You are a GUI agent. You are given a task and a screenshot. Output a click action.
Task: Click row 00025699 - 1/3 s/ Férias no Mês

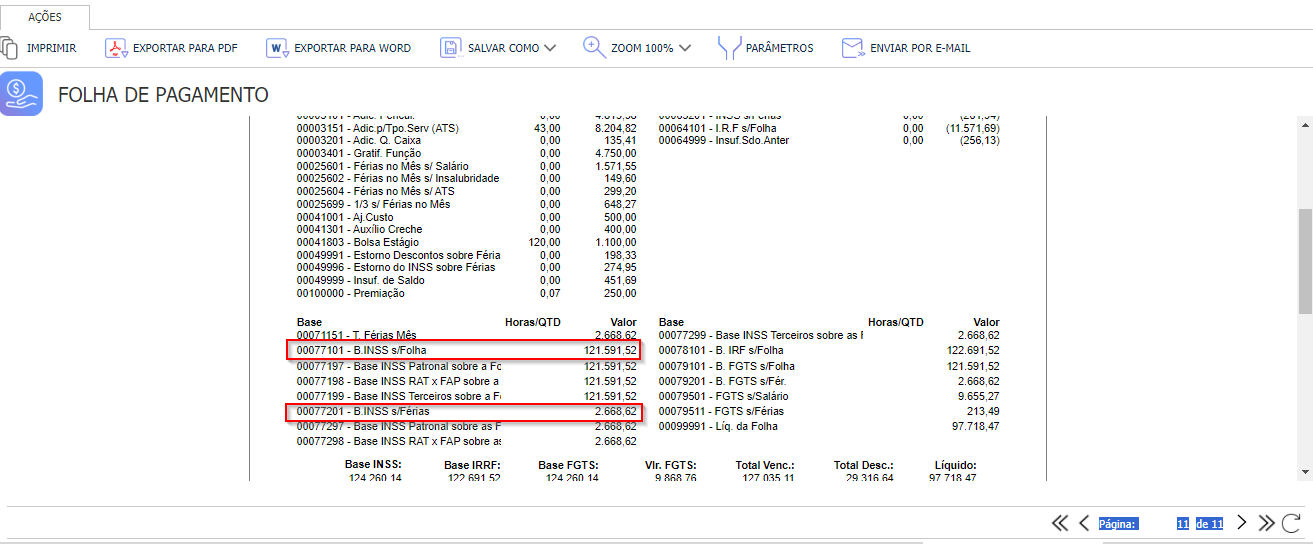click(466, 204)
